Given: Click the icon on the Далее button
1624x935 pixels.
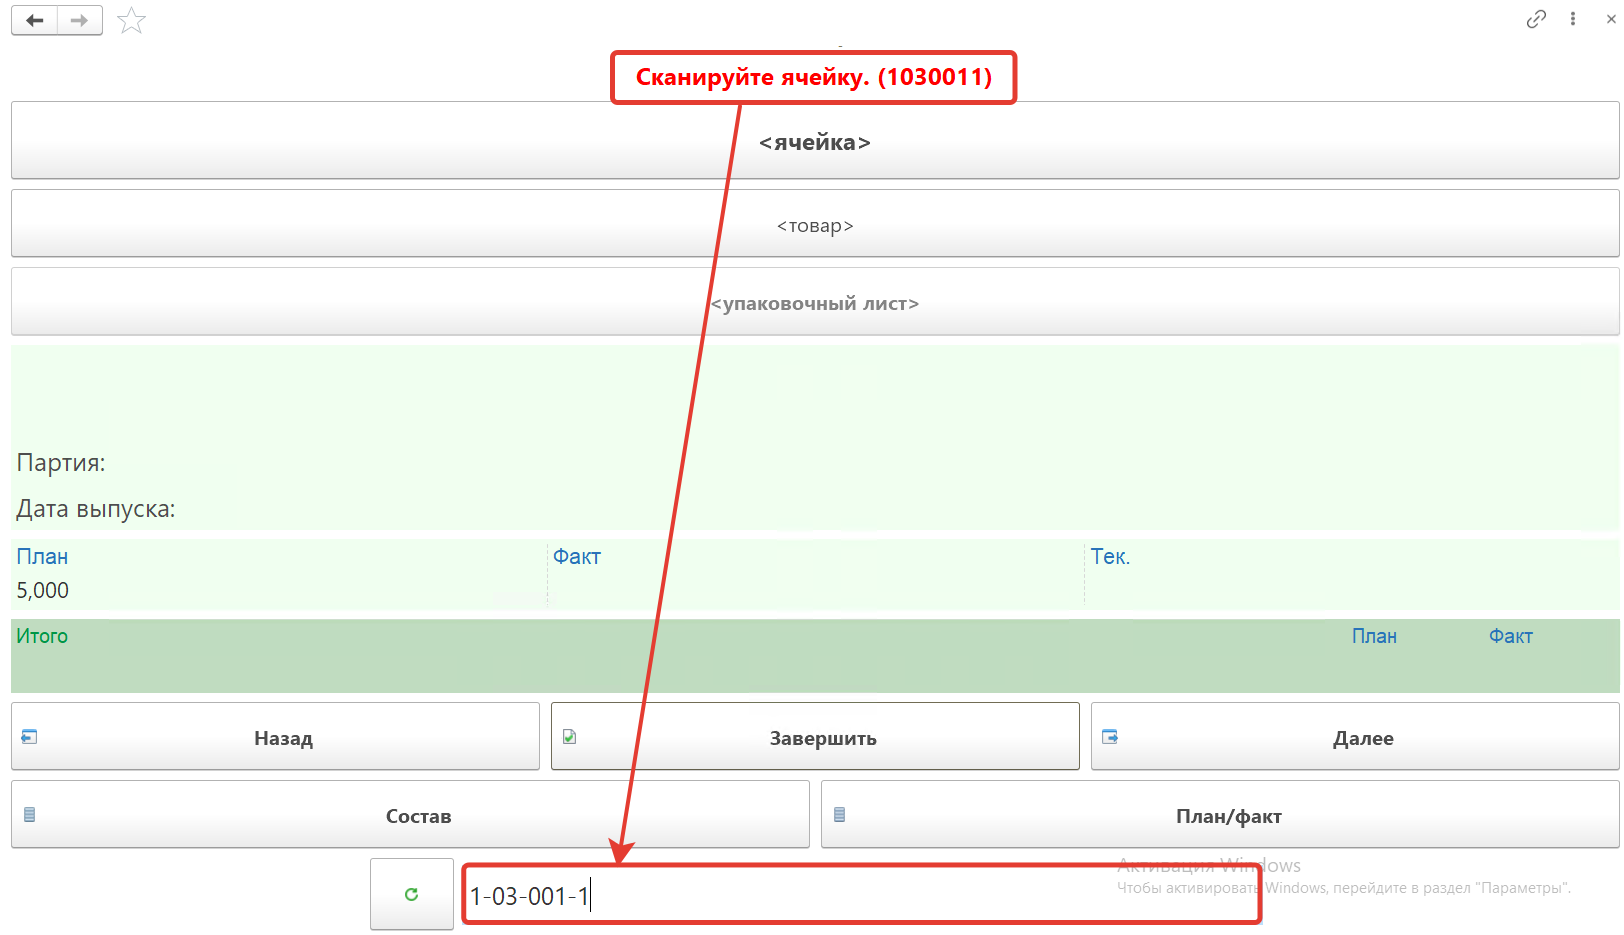Looking at the screenshot, I should point(1110,737).
